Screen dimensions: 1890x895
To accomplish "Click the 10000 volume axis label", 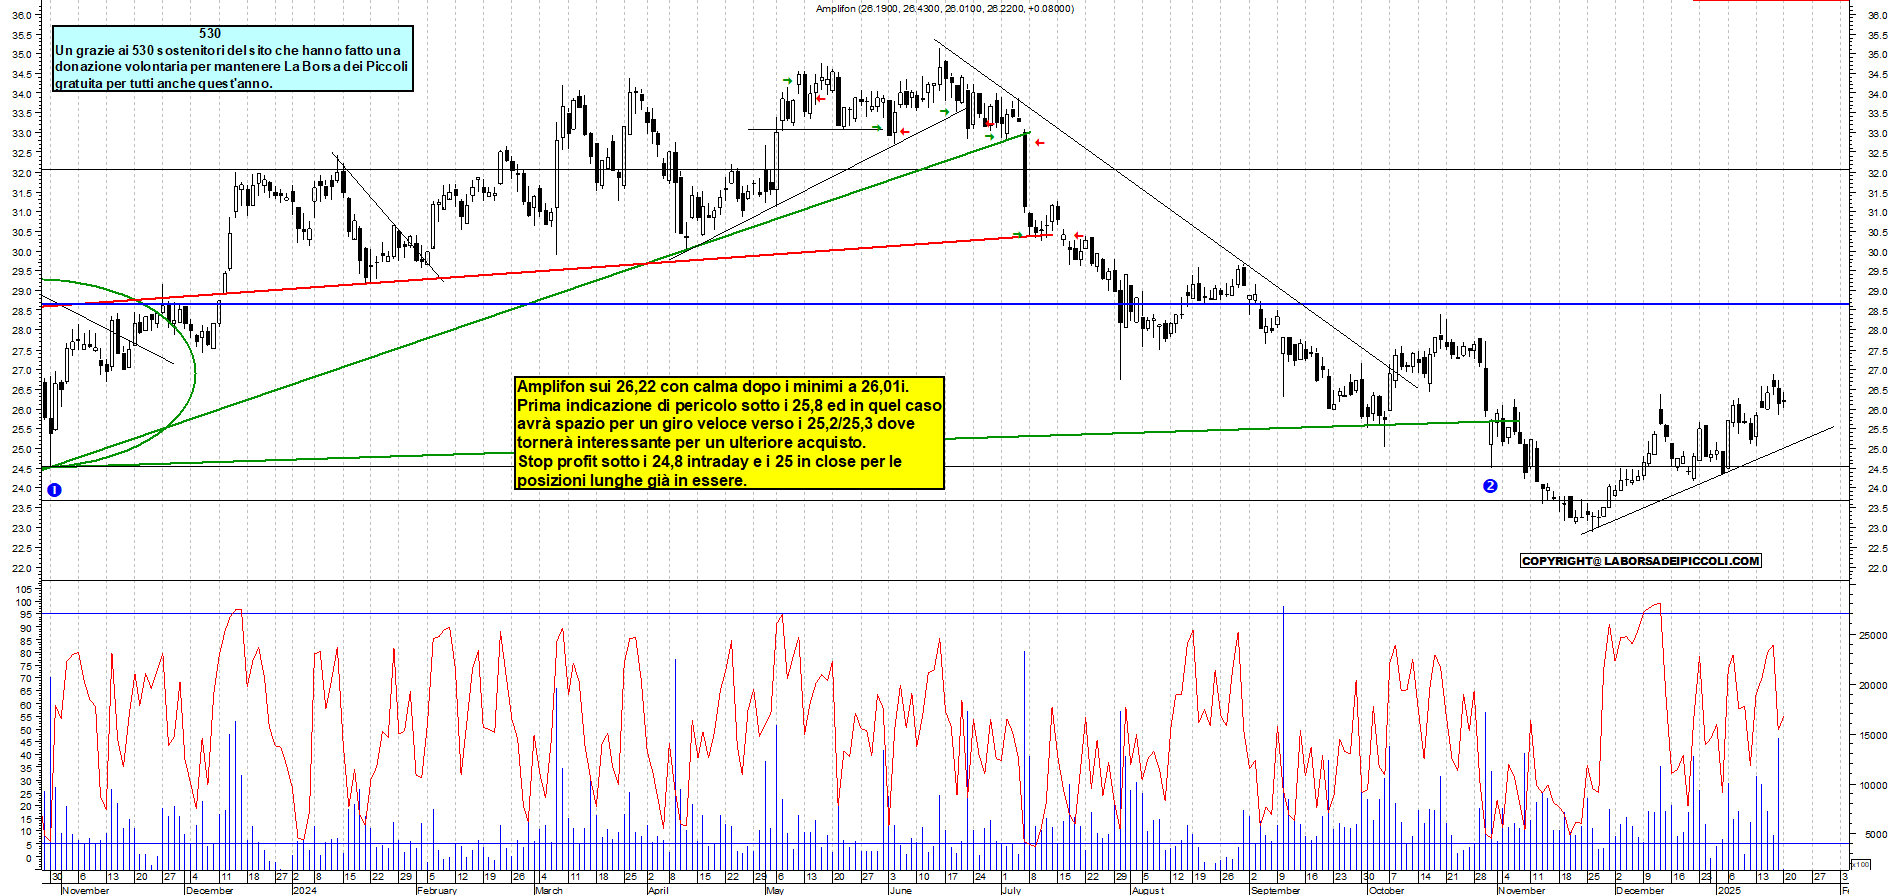I will (1872, 786).
